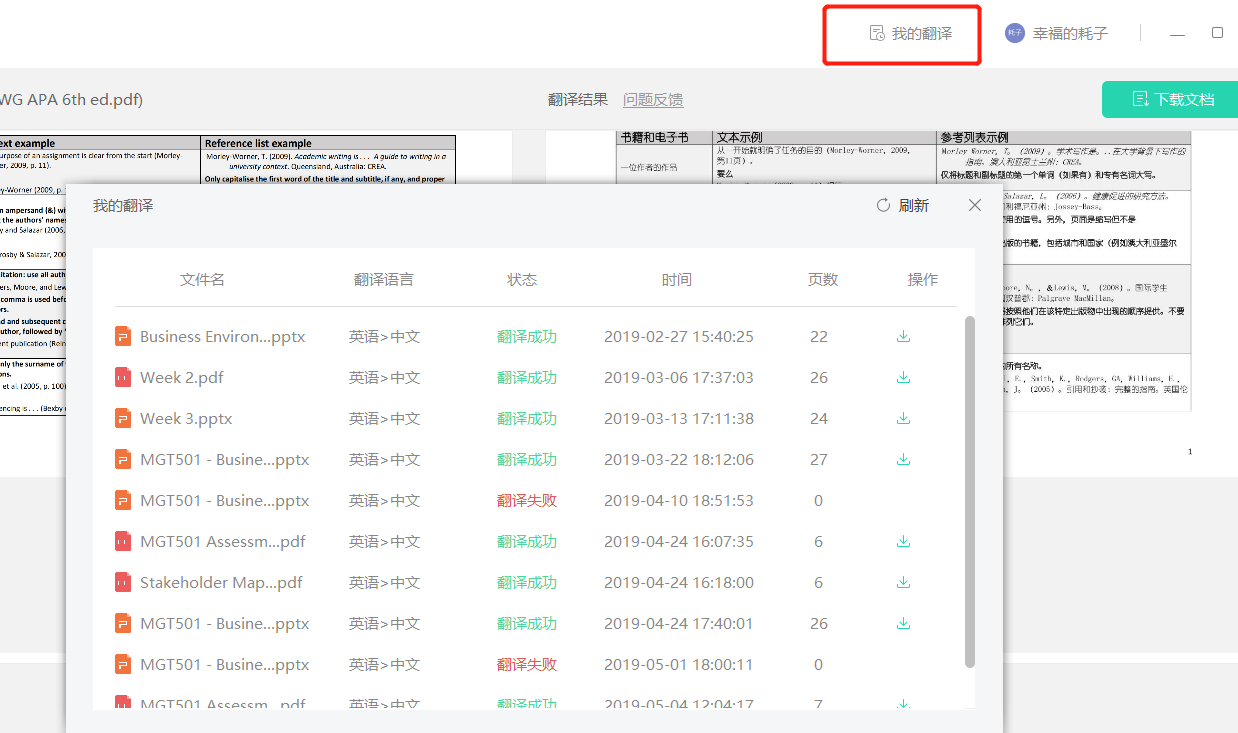Click the 刷新 refresh icon in the dialog
The width and height of the screenshot is (1238, 733).
coord(882,205)
